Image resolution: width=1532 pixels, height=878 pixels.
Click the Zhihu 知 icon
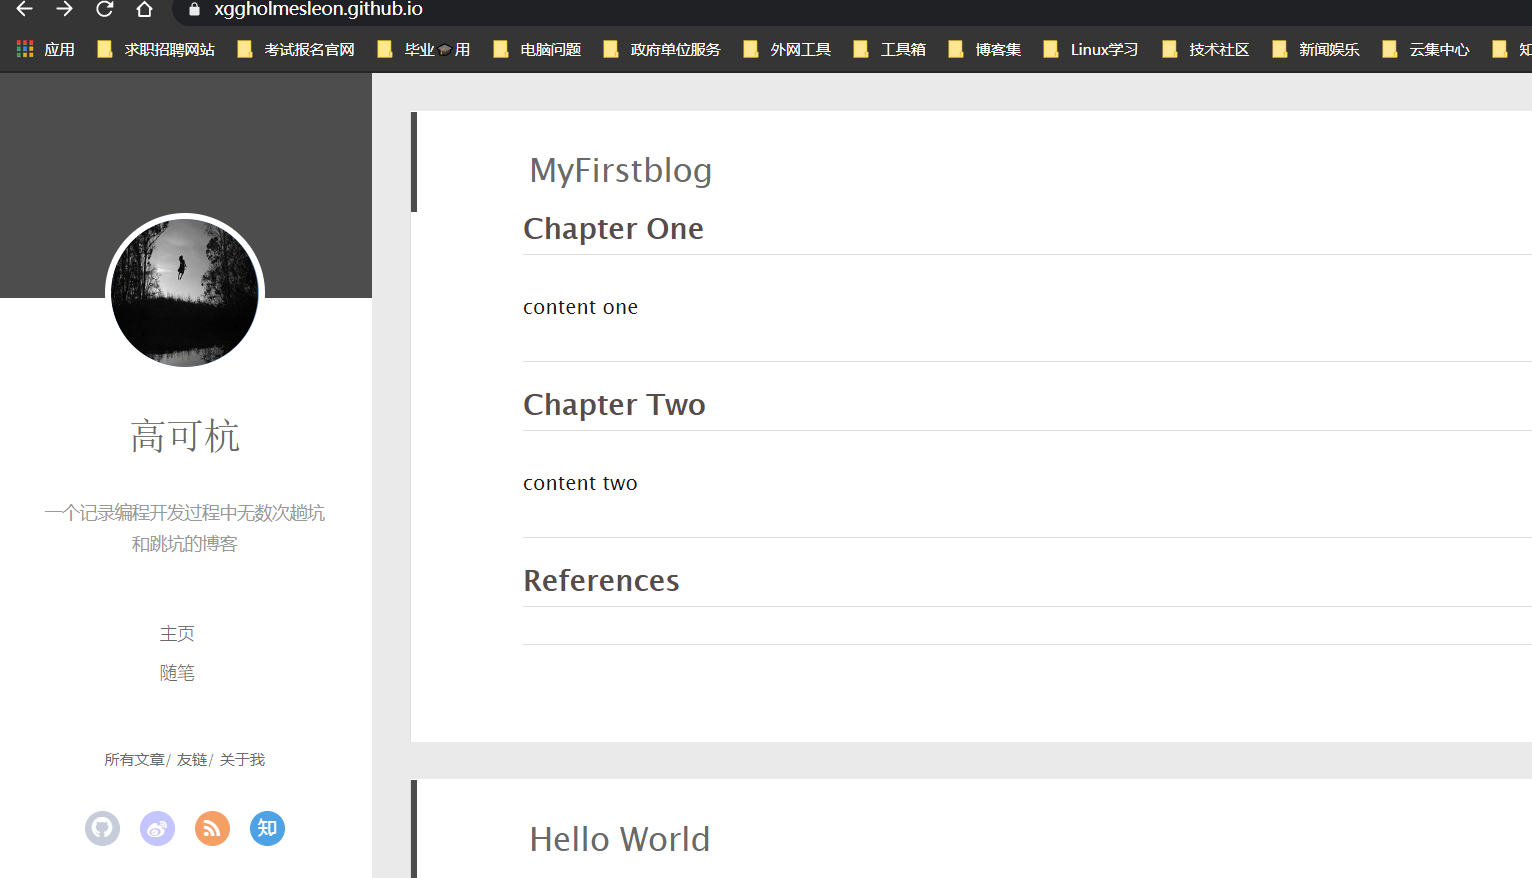(x=267, y=828)
